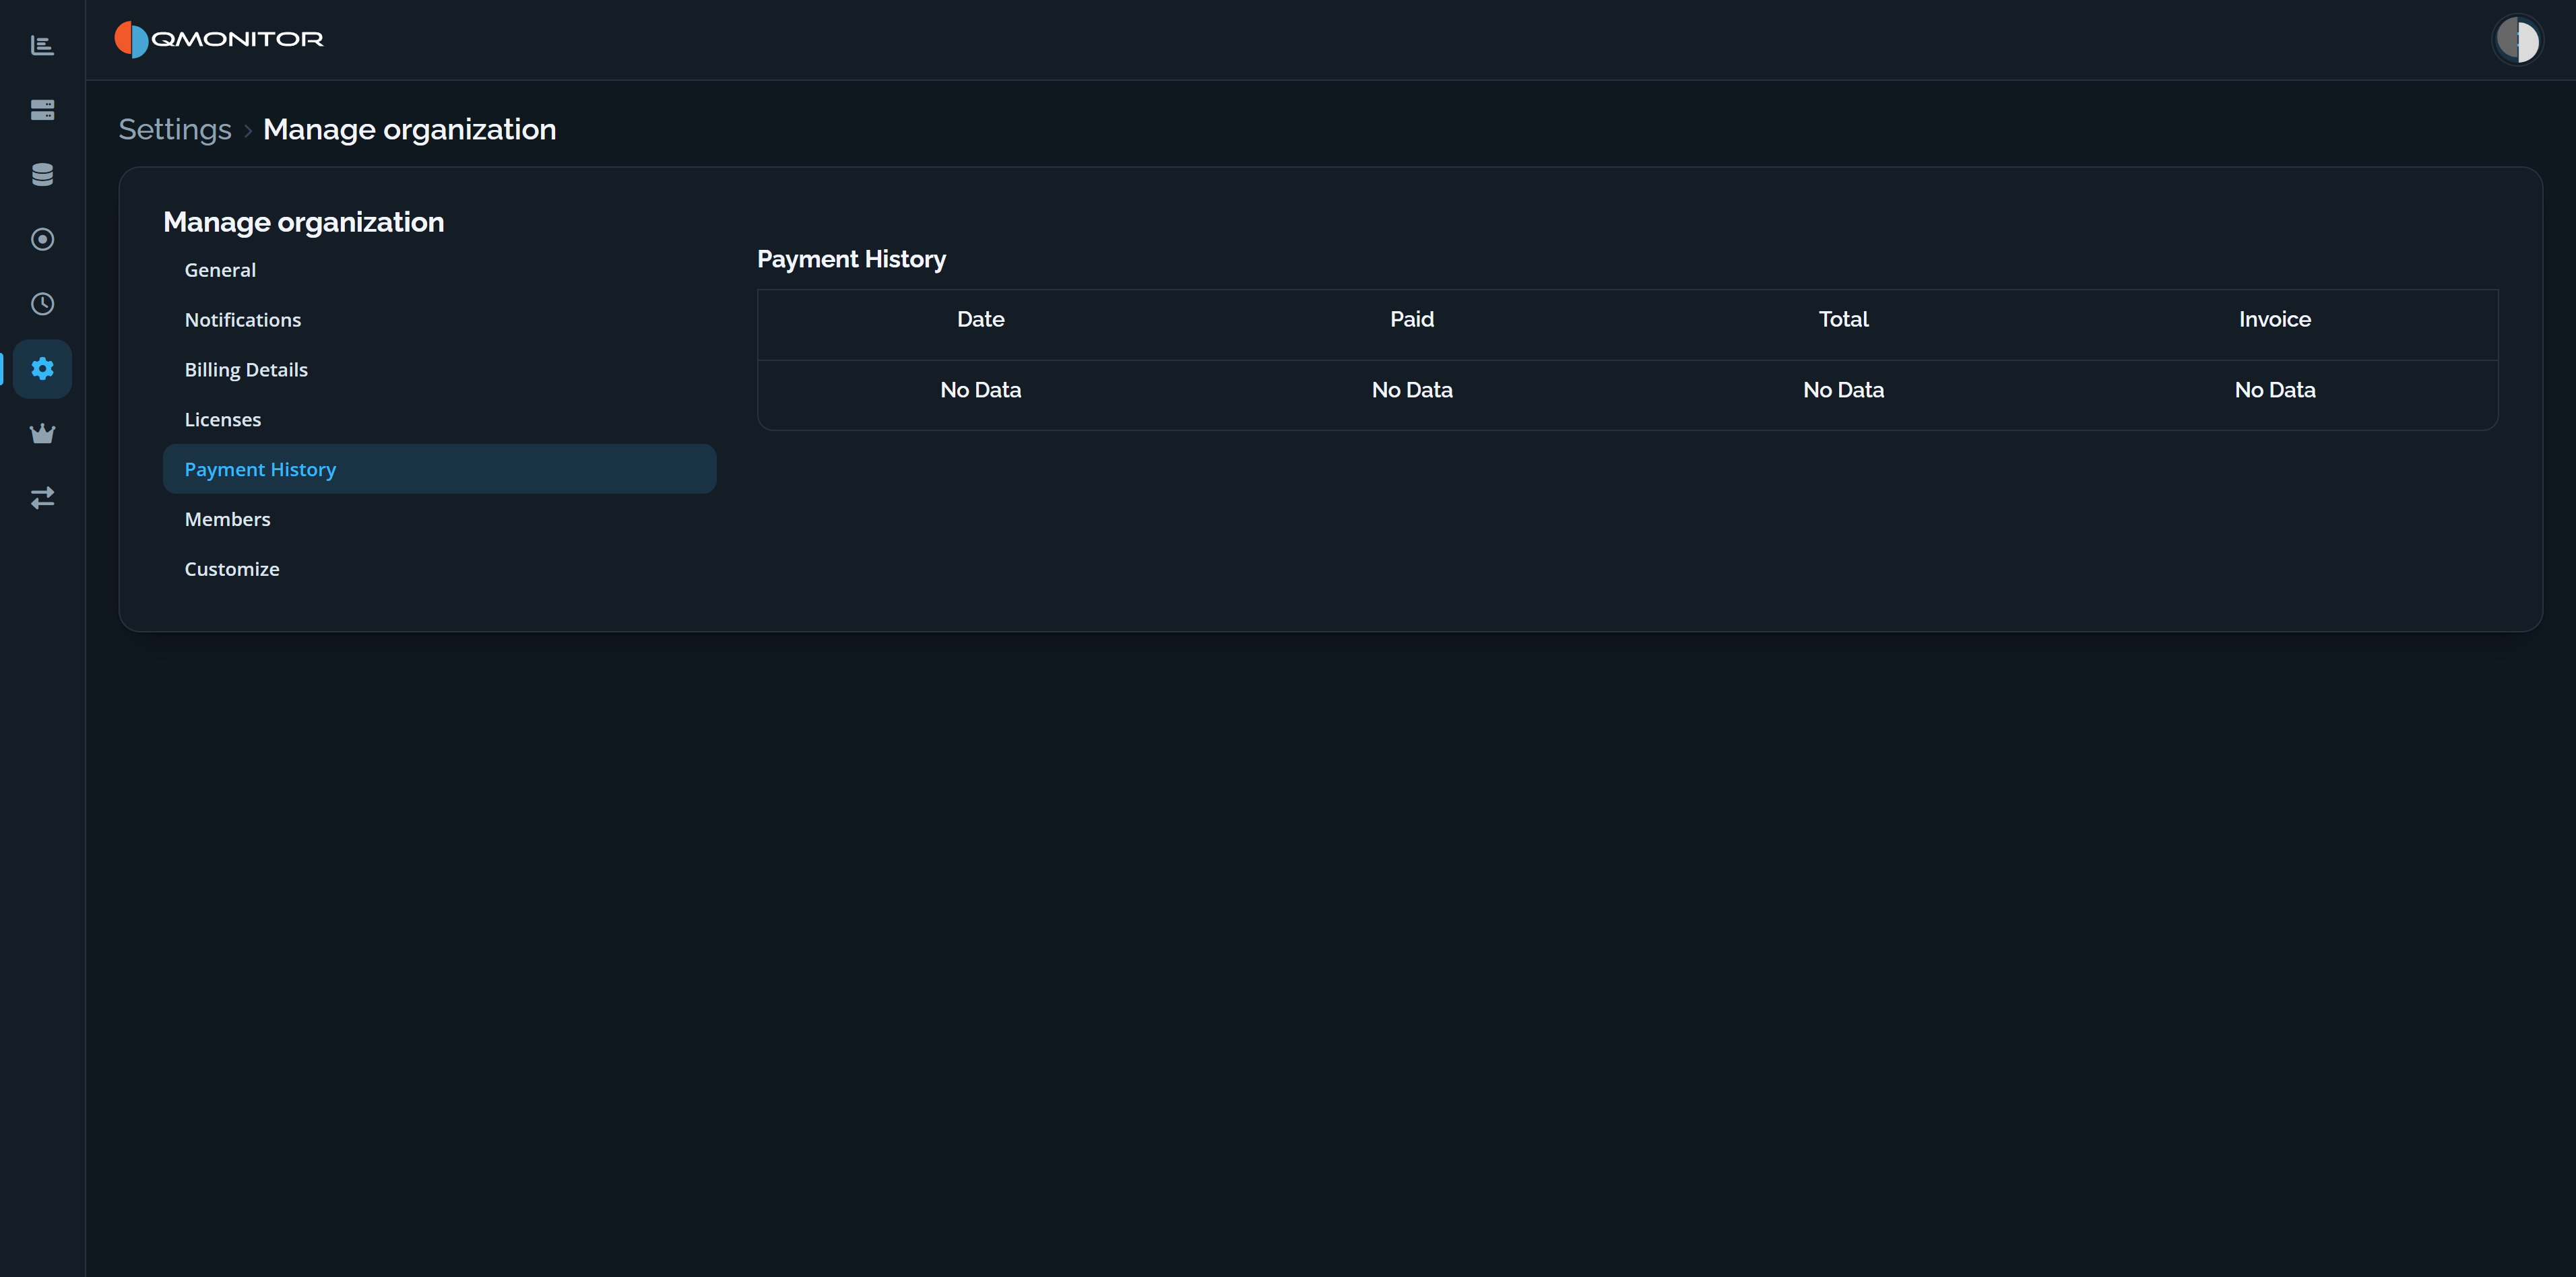2576x1277 pixels.
Task: Open the clock history sidebar icon
Action: point(42,304)
